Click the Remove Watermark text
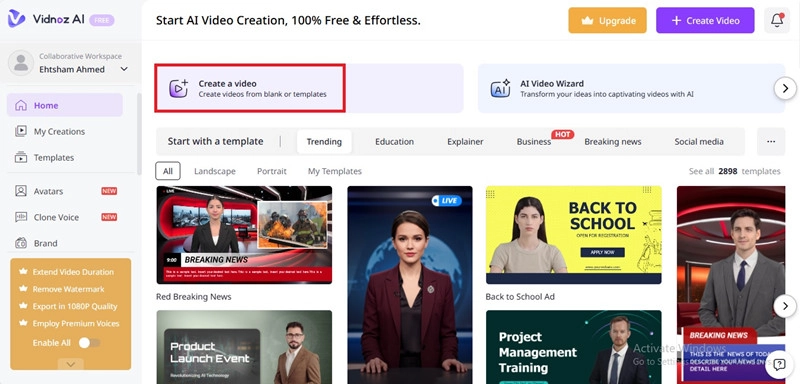 point(68,289)
